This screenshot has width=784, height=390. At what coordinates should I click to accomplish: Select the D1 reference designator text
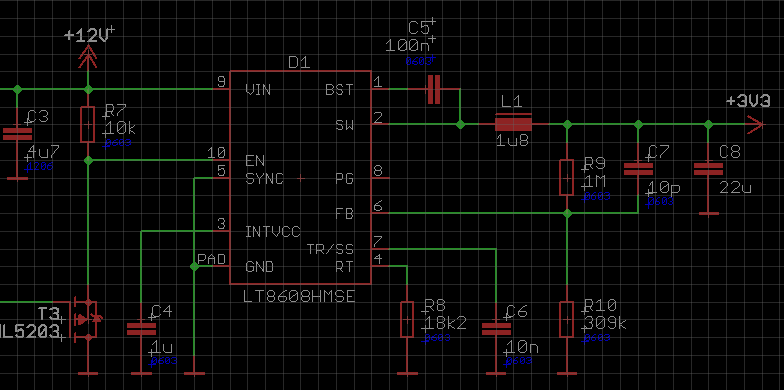299,62
